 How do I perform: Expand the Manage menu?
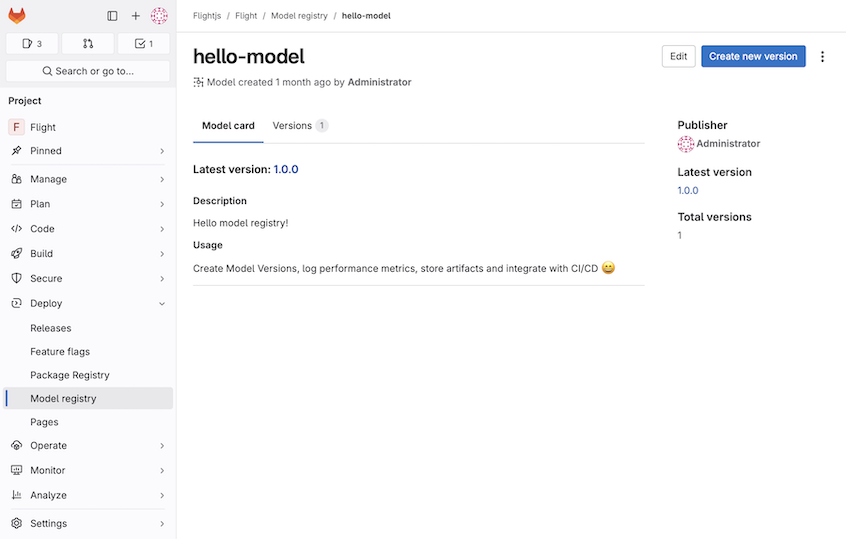(88, 179)
